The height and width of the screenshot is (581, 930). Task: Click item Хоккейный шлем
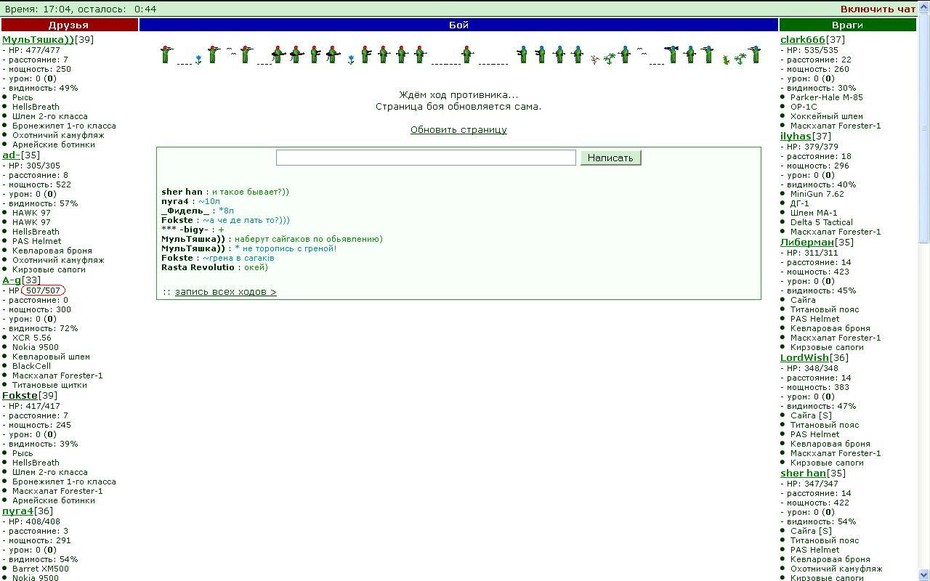click(826, 116)
